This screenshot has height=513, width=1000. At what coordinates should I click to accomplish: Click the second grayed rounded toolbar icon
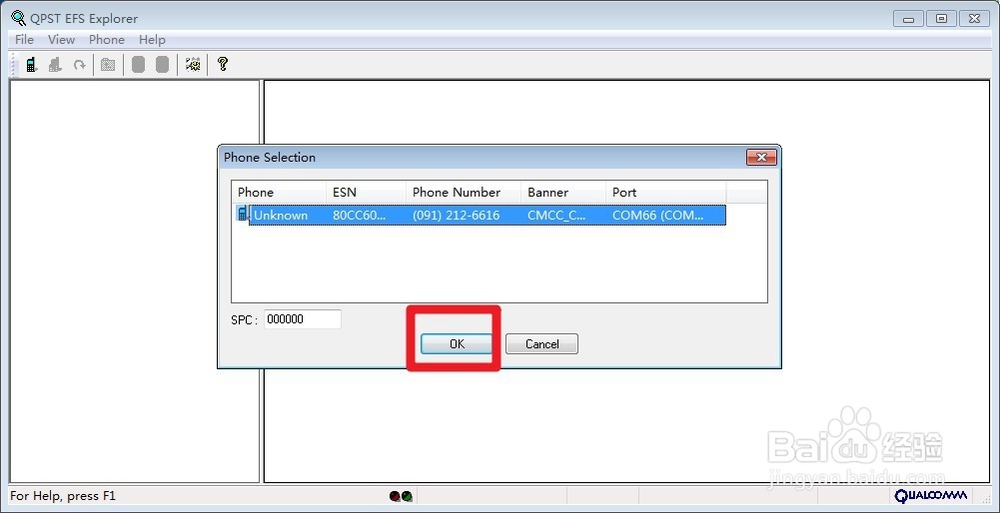point(163,64)
